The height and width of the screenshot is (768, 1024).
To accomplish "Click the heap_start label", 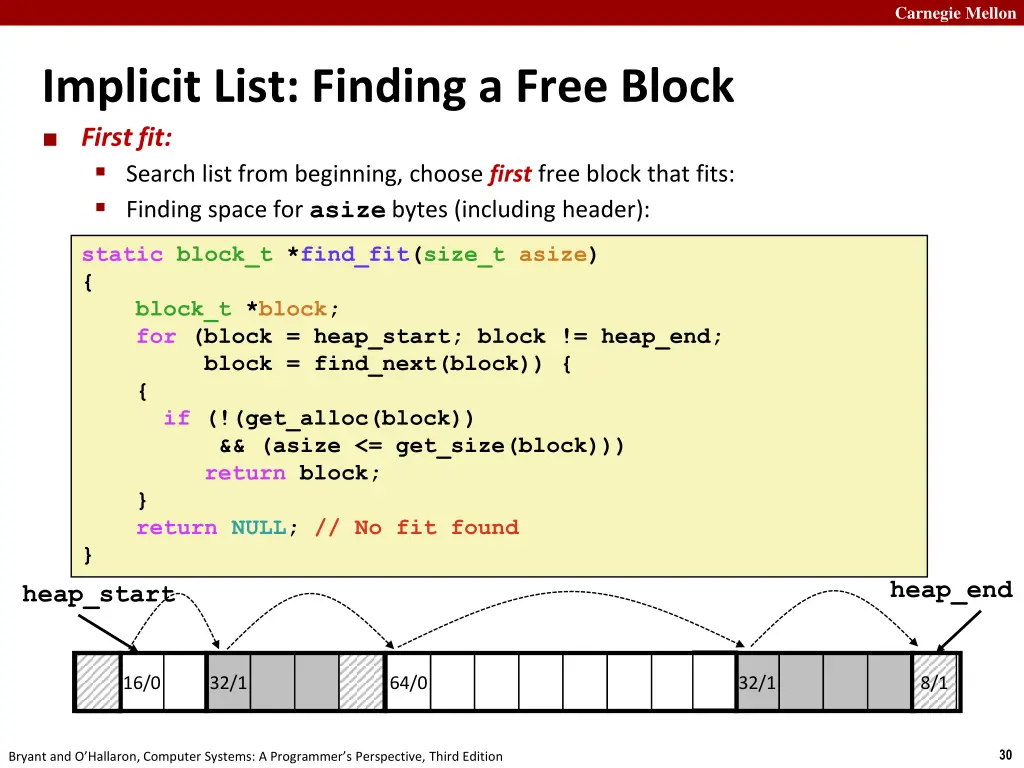I will click(x=99, y=595).
